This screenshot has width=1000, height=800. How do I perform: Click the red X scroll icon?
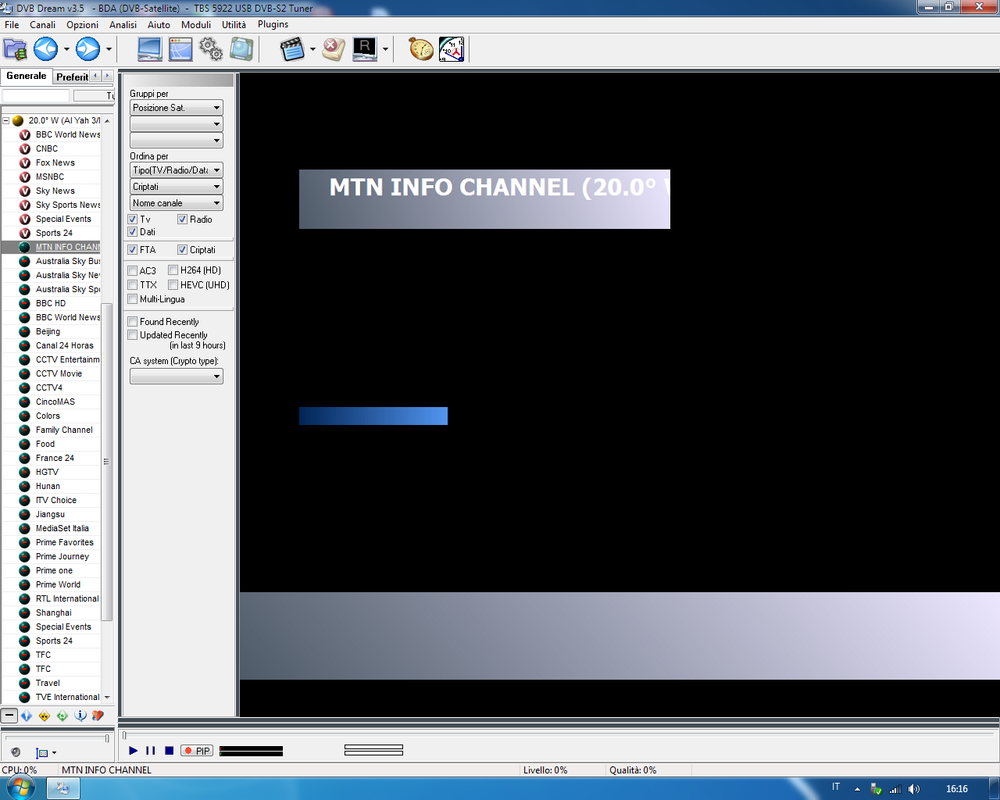coord(333,49)
